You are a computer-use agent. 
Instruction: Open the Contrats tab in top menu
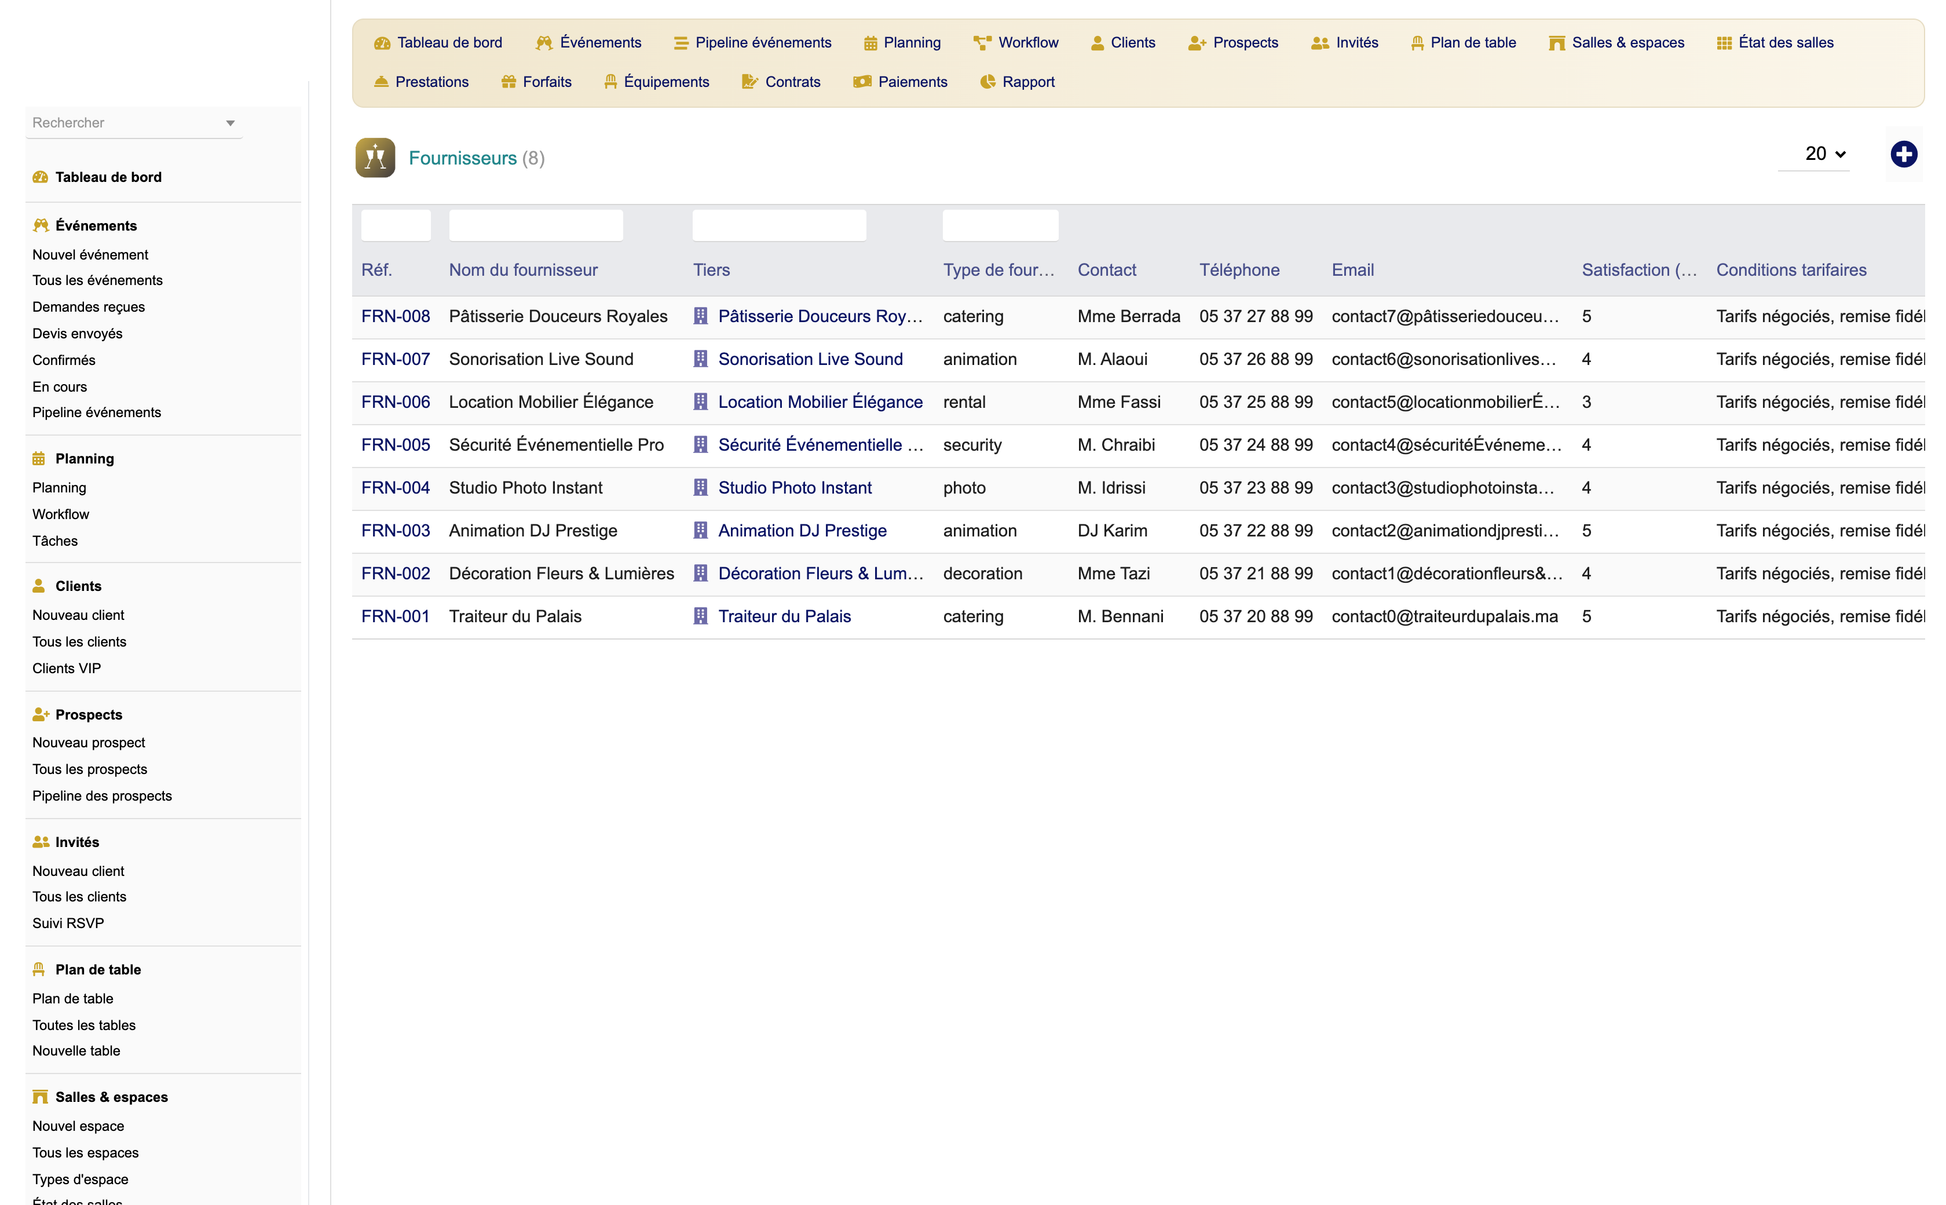(781, 82)
